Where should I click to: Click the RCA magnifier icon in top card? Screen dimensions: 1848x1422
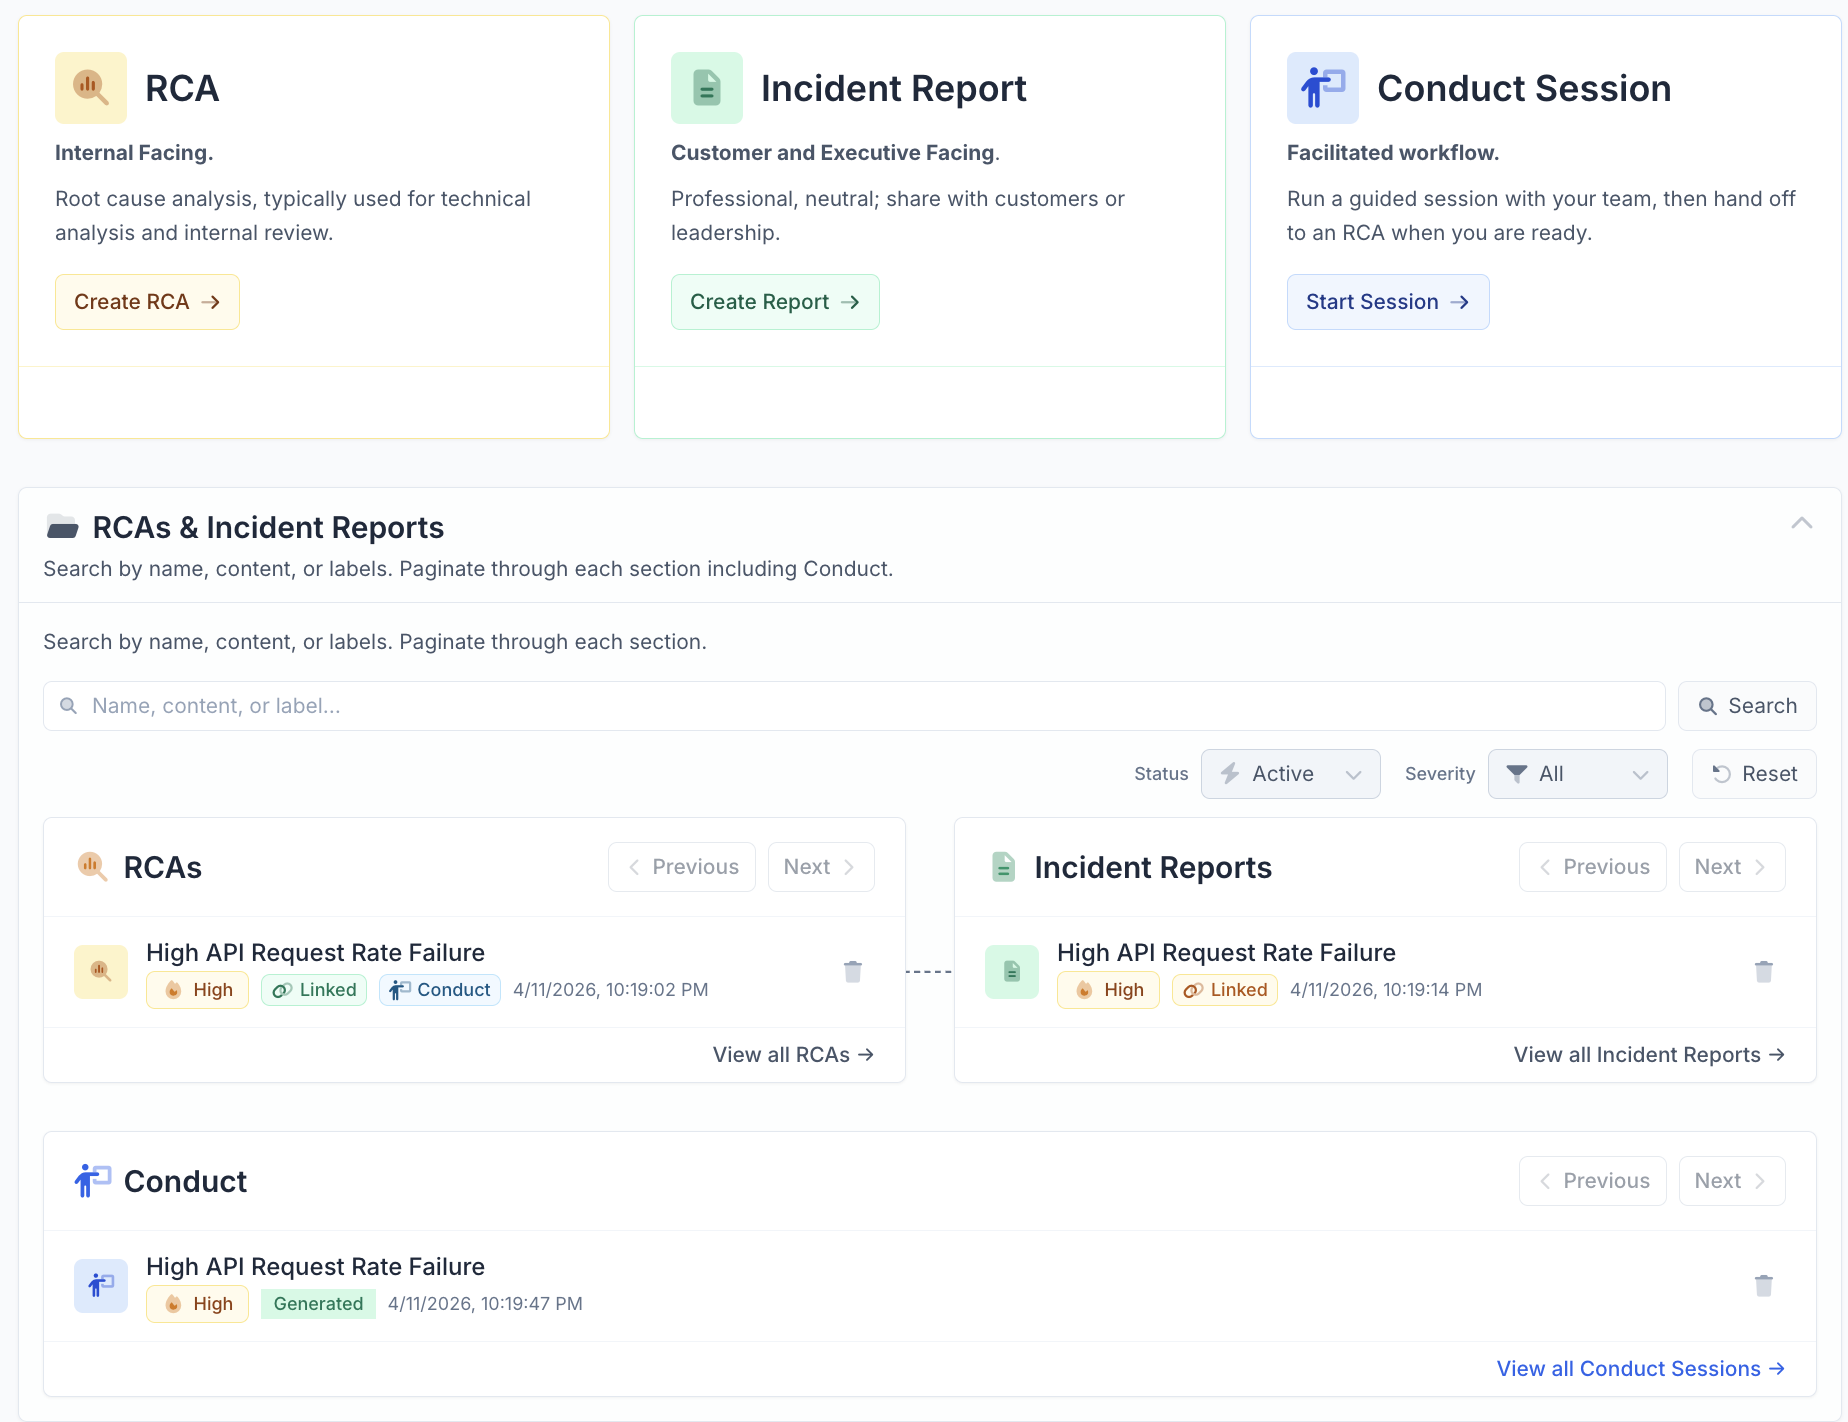point(91,88)
